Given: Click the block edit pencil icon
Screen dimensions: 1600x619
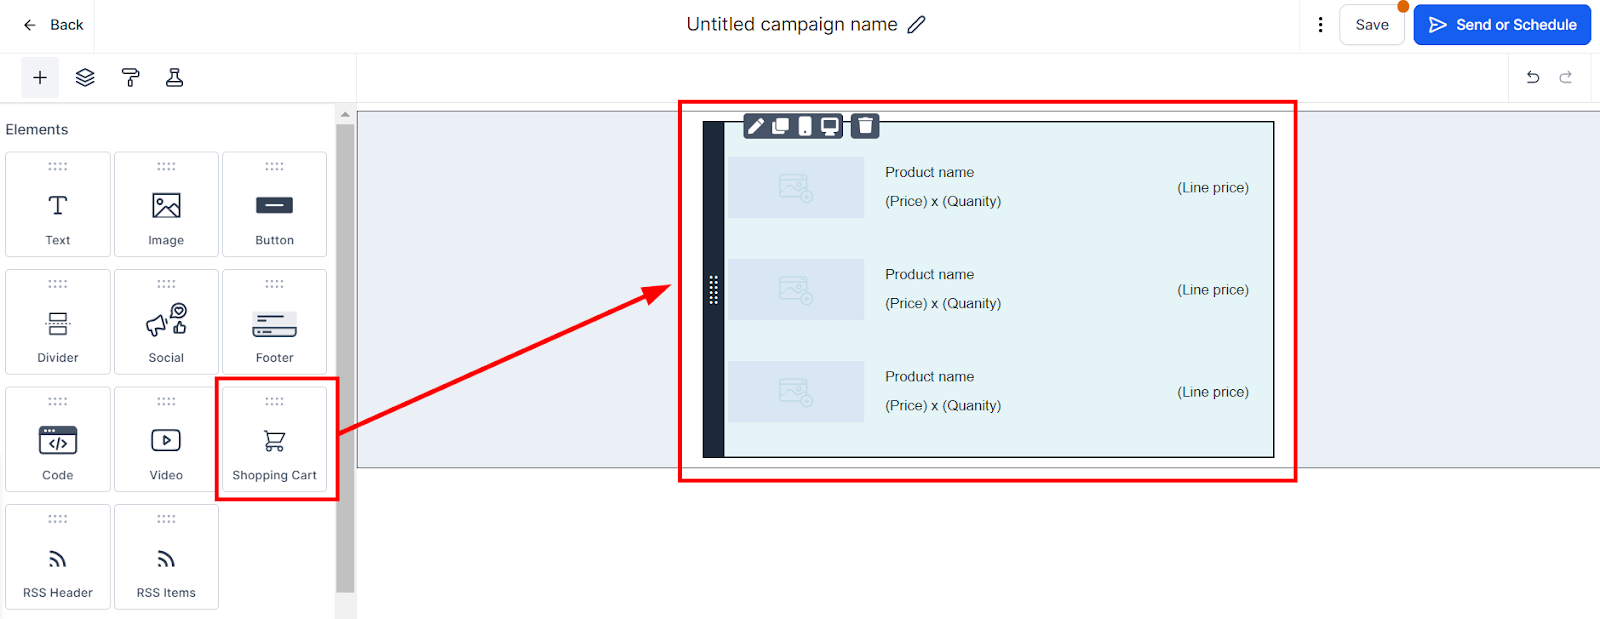Looking at the screenshot, I should (x=756, y=126).
